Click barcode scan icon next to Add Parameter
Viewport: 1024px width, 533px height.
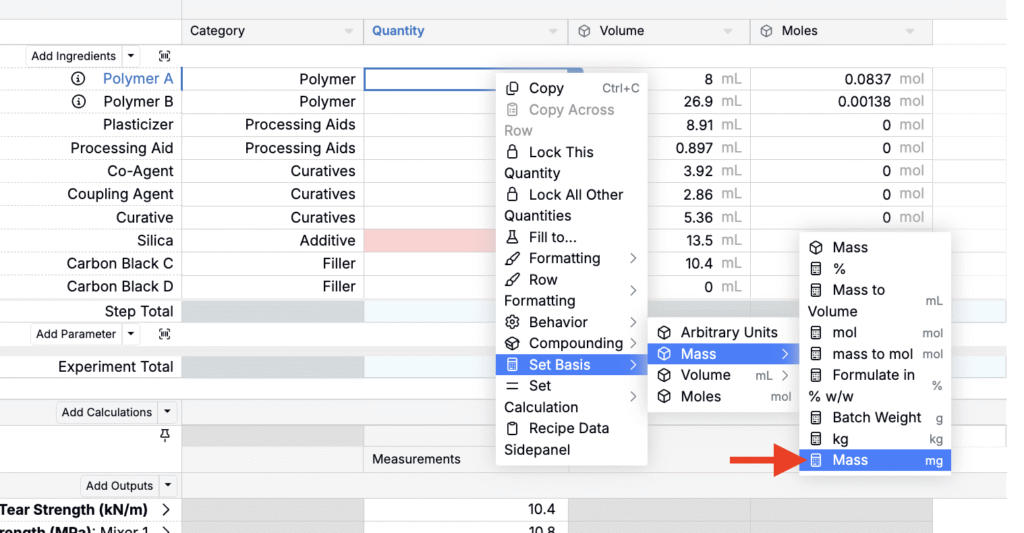coord(164,334)
